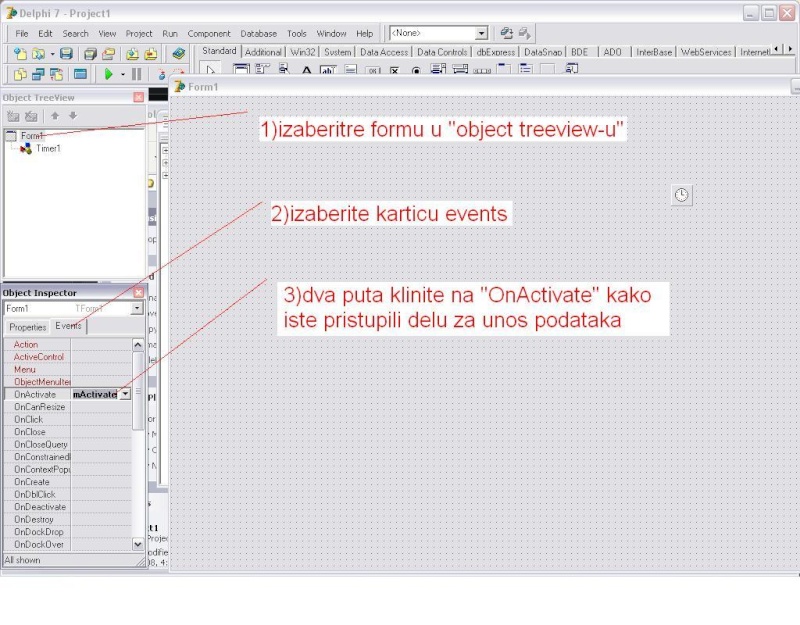Select the MainMenu component icon
The width and height of the screenshot is (800, 625).
[262, 69]
